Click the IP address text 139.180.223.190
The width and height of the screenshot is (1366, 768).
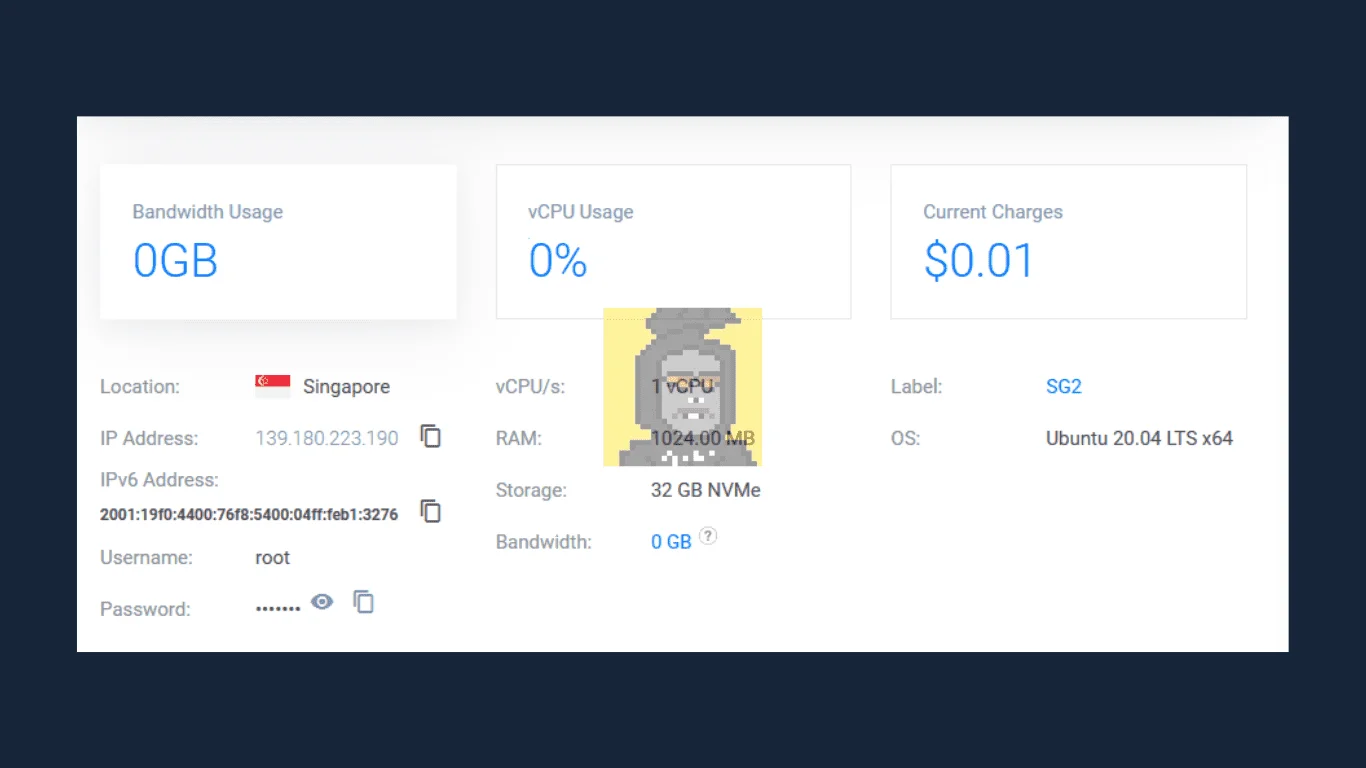327,438
